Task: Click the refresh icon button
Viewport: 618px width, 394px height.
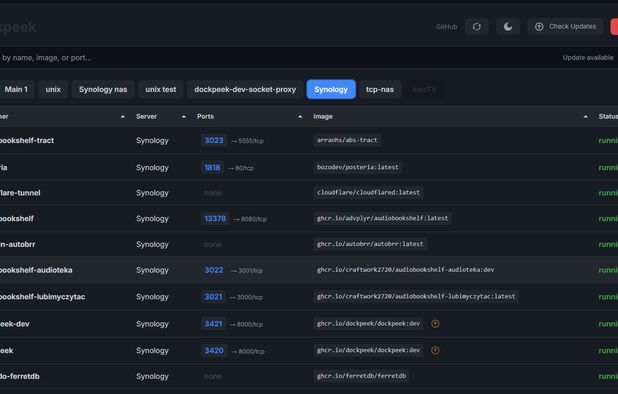Action: (477, 27)
